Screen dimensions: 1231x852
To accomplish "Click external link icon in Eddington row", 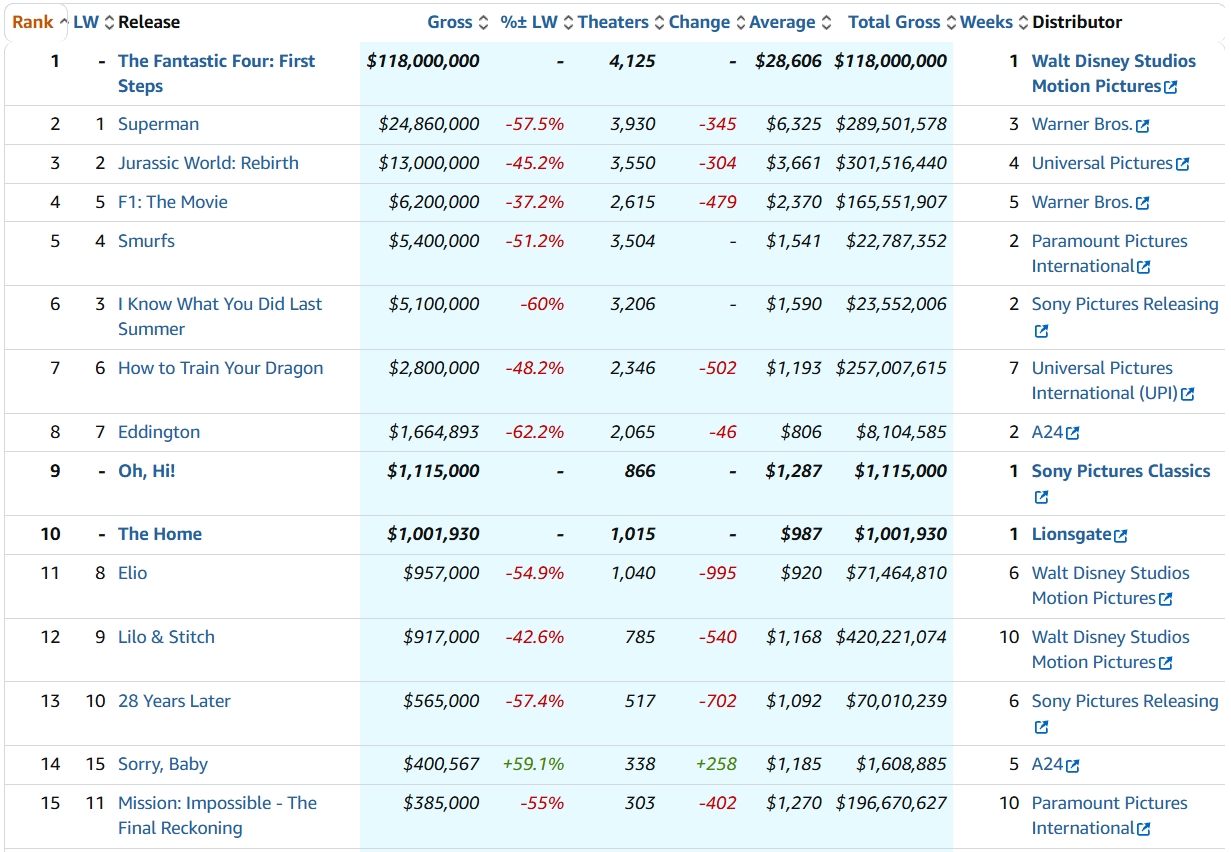I will tap(1073, 433).
